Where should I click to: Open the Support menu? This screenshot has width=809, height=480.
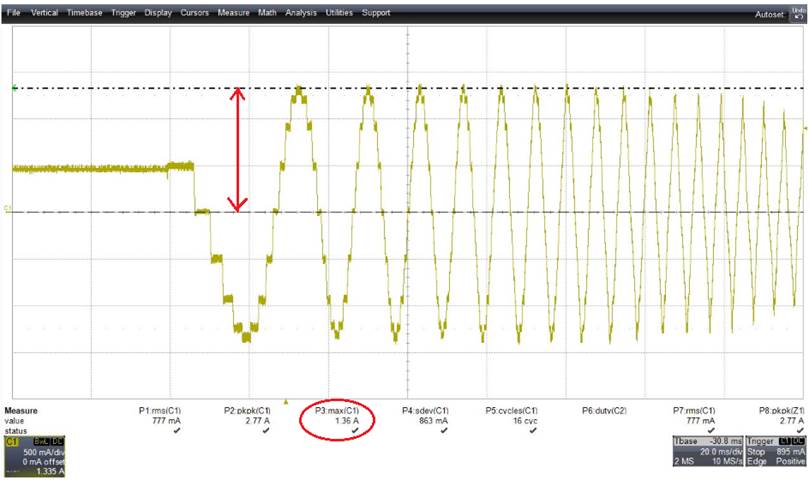[x=376, y=12]
